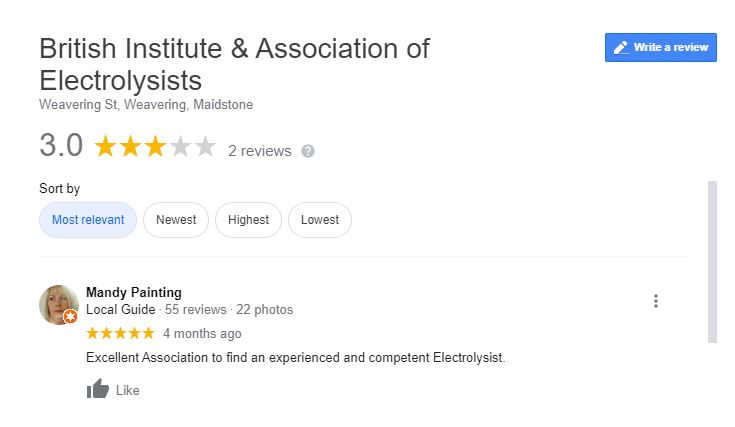The height and width of the screenshot is (427, 735).
Task: Click the pencil icon in Write a review
Action: (621, 47)
